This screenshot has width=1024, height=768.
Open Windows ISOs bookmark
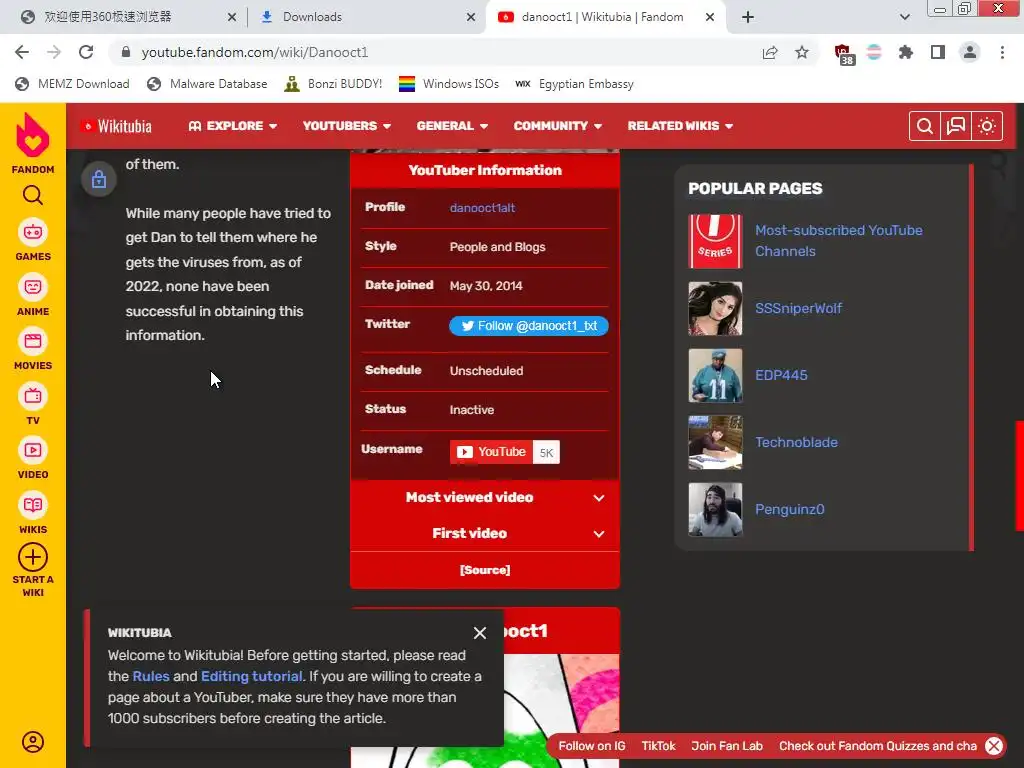click(x=449, y=84)
